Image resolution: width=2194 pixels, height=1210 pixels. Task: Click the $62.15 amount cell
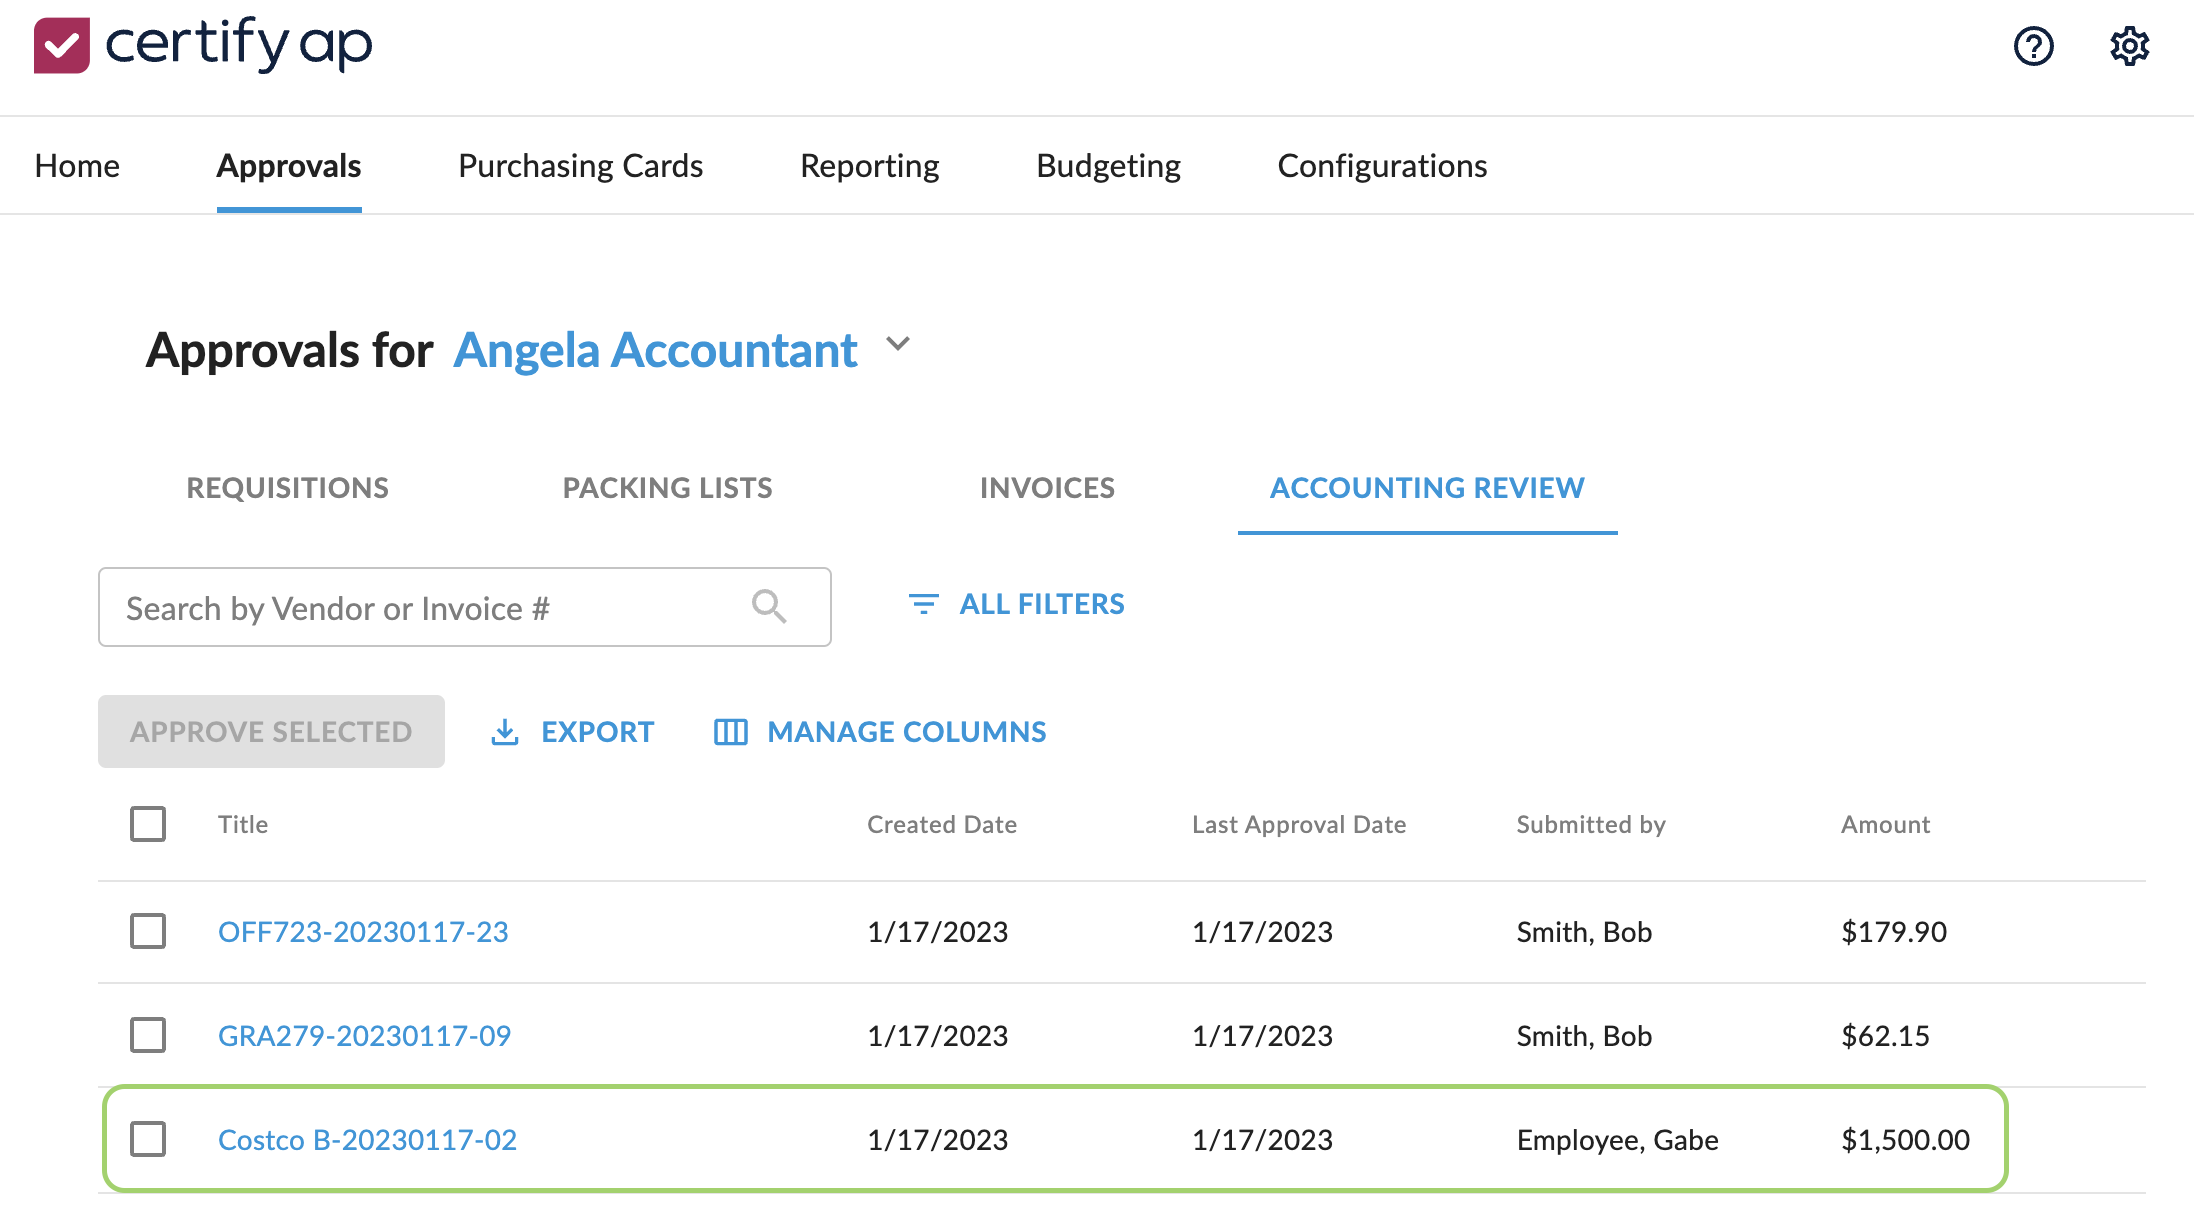tap(1886, 1036)
